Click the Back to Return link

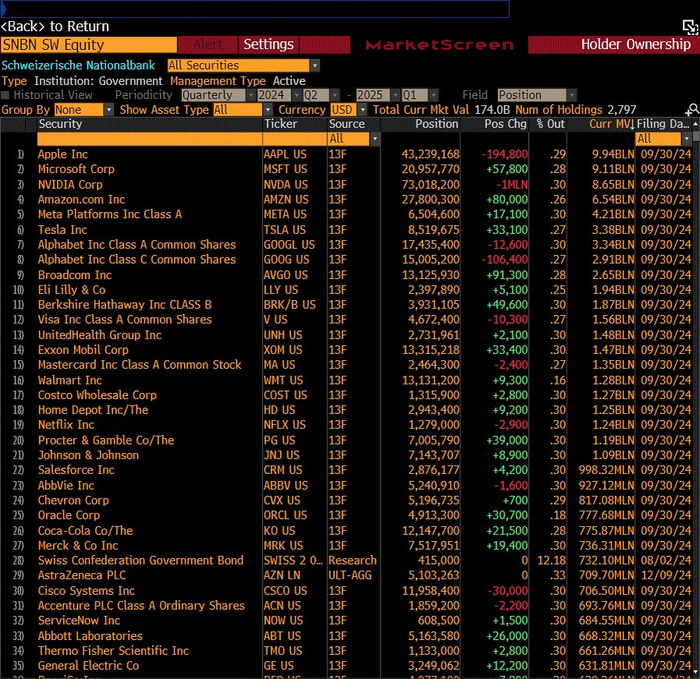point(56,26)
